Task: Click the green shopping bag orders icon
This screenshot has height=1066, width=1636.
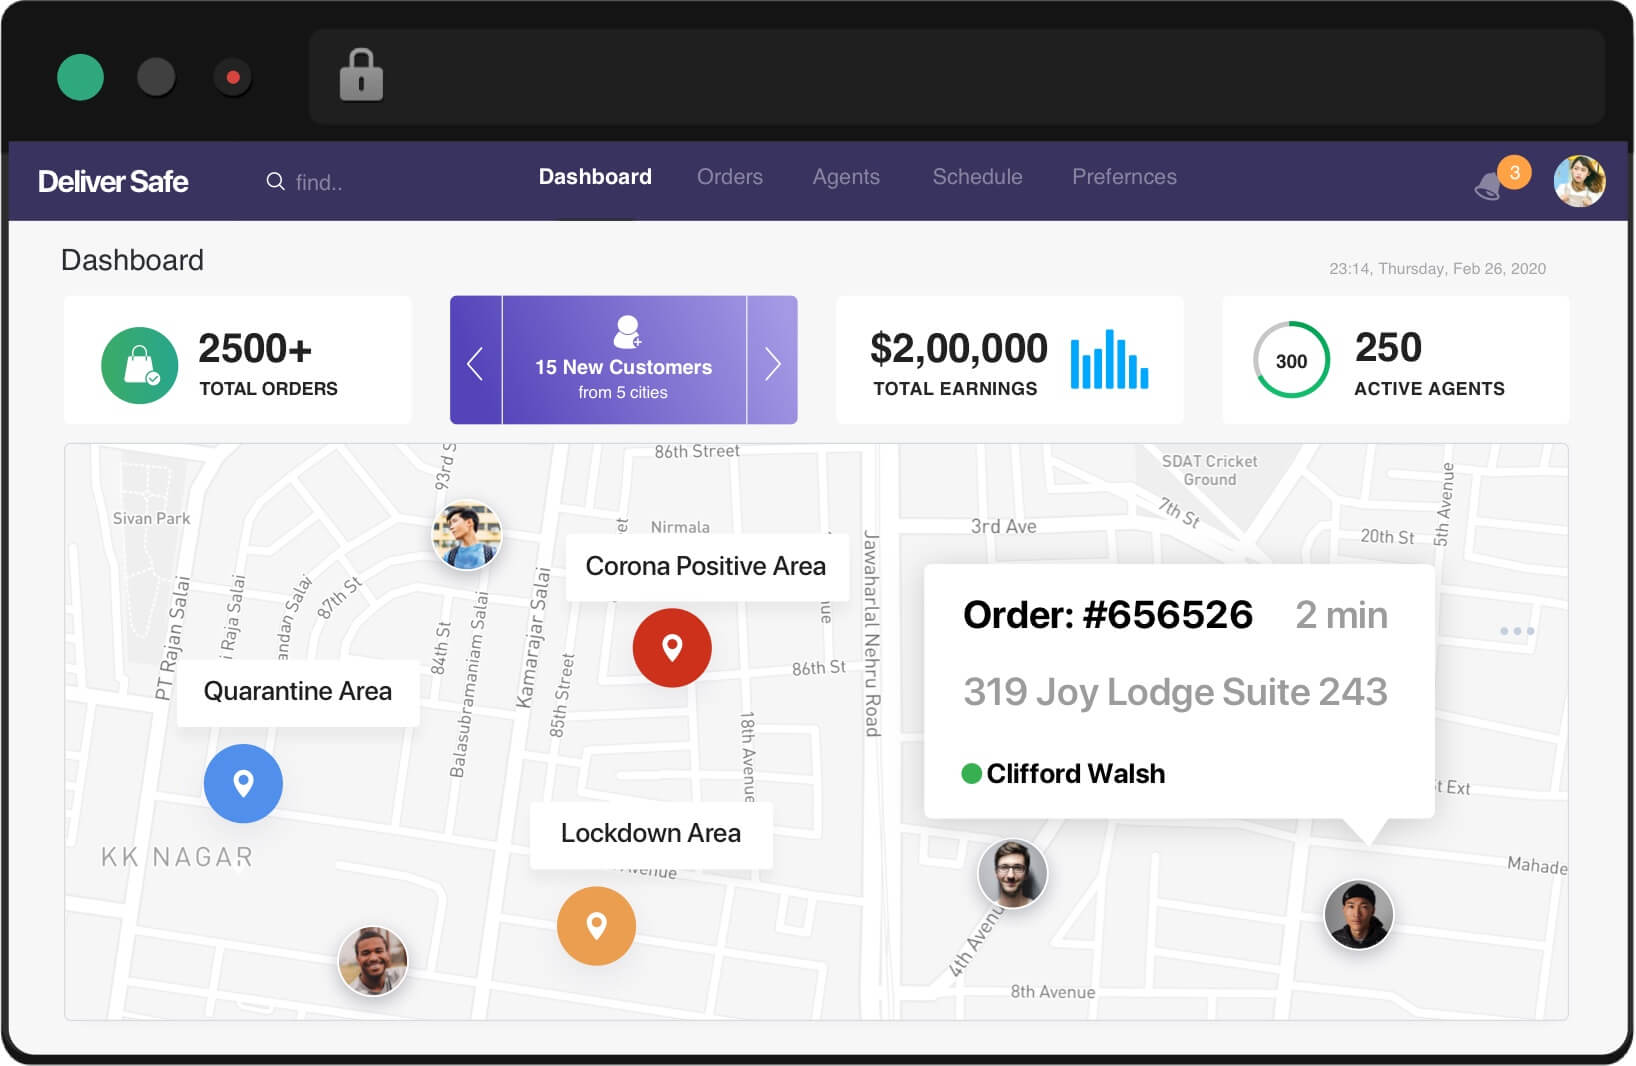Action: 140,365
